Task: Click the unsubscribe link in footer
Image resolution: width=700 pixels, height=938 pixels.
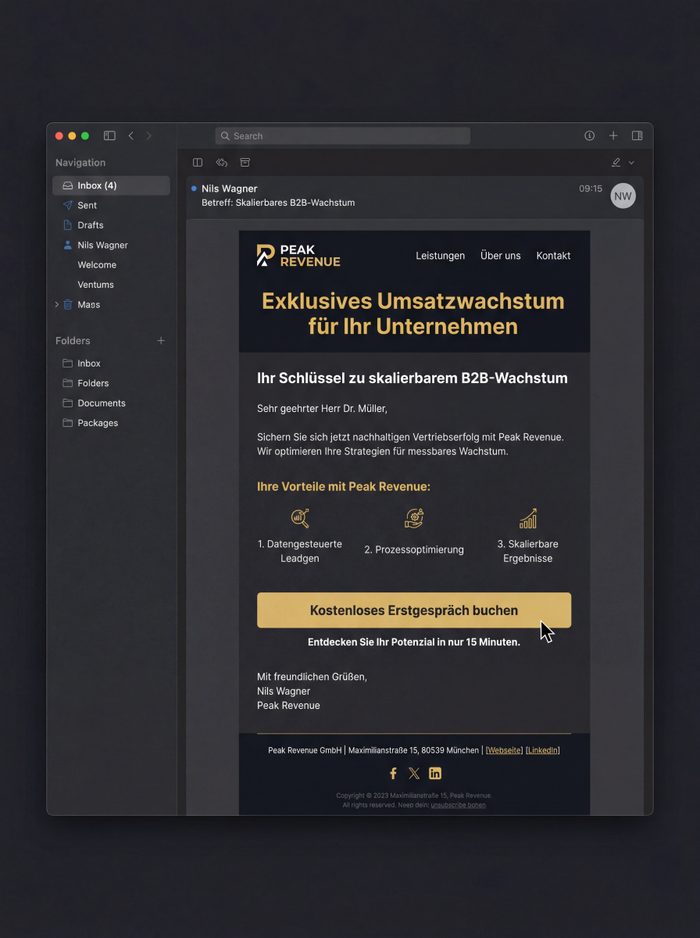Action: [458, 804]
